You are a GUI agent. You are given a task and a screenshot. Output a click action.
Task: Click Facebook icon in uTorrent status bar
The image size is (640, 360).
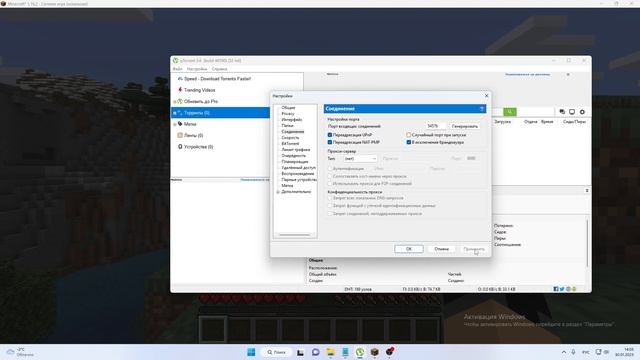click(x=556, y=289)
